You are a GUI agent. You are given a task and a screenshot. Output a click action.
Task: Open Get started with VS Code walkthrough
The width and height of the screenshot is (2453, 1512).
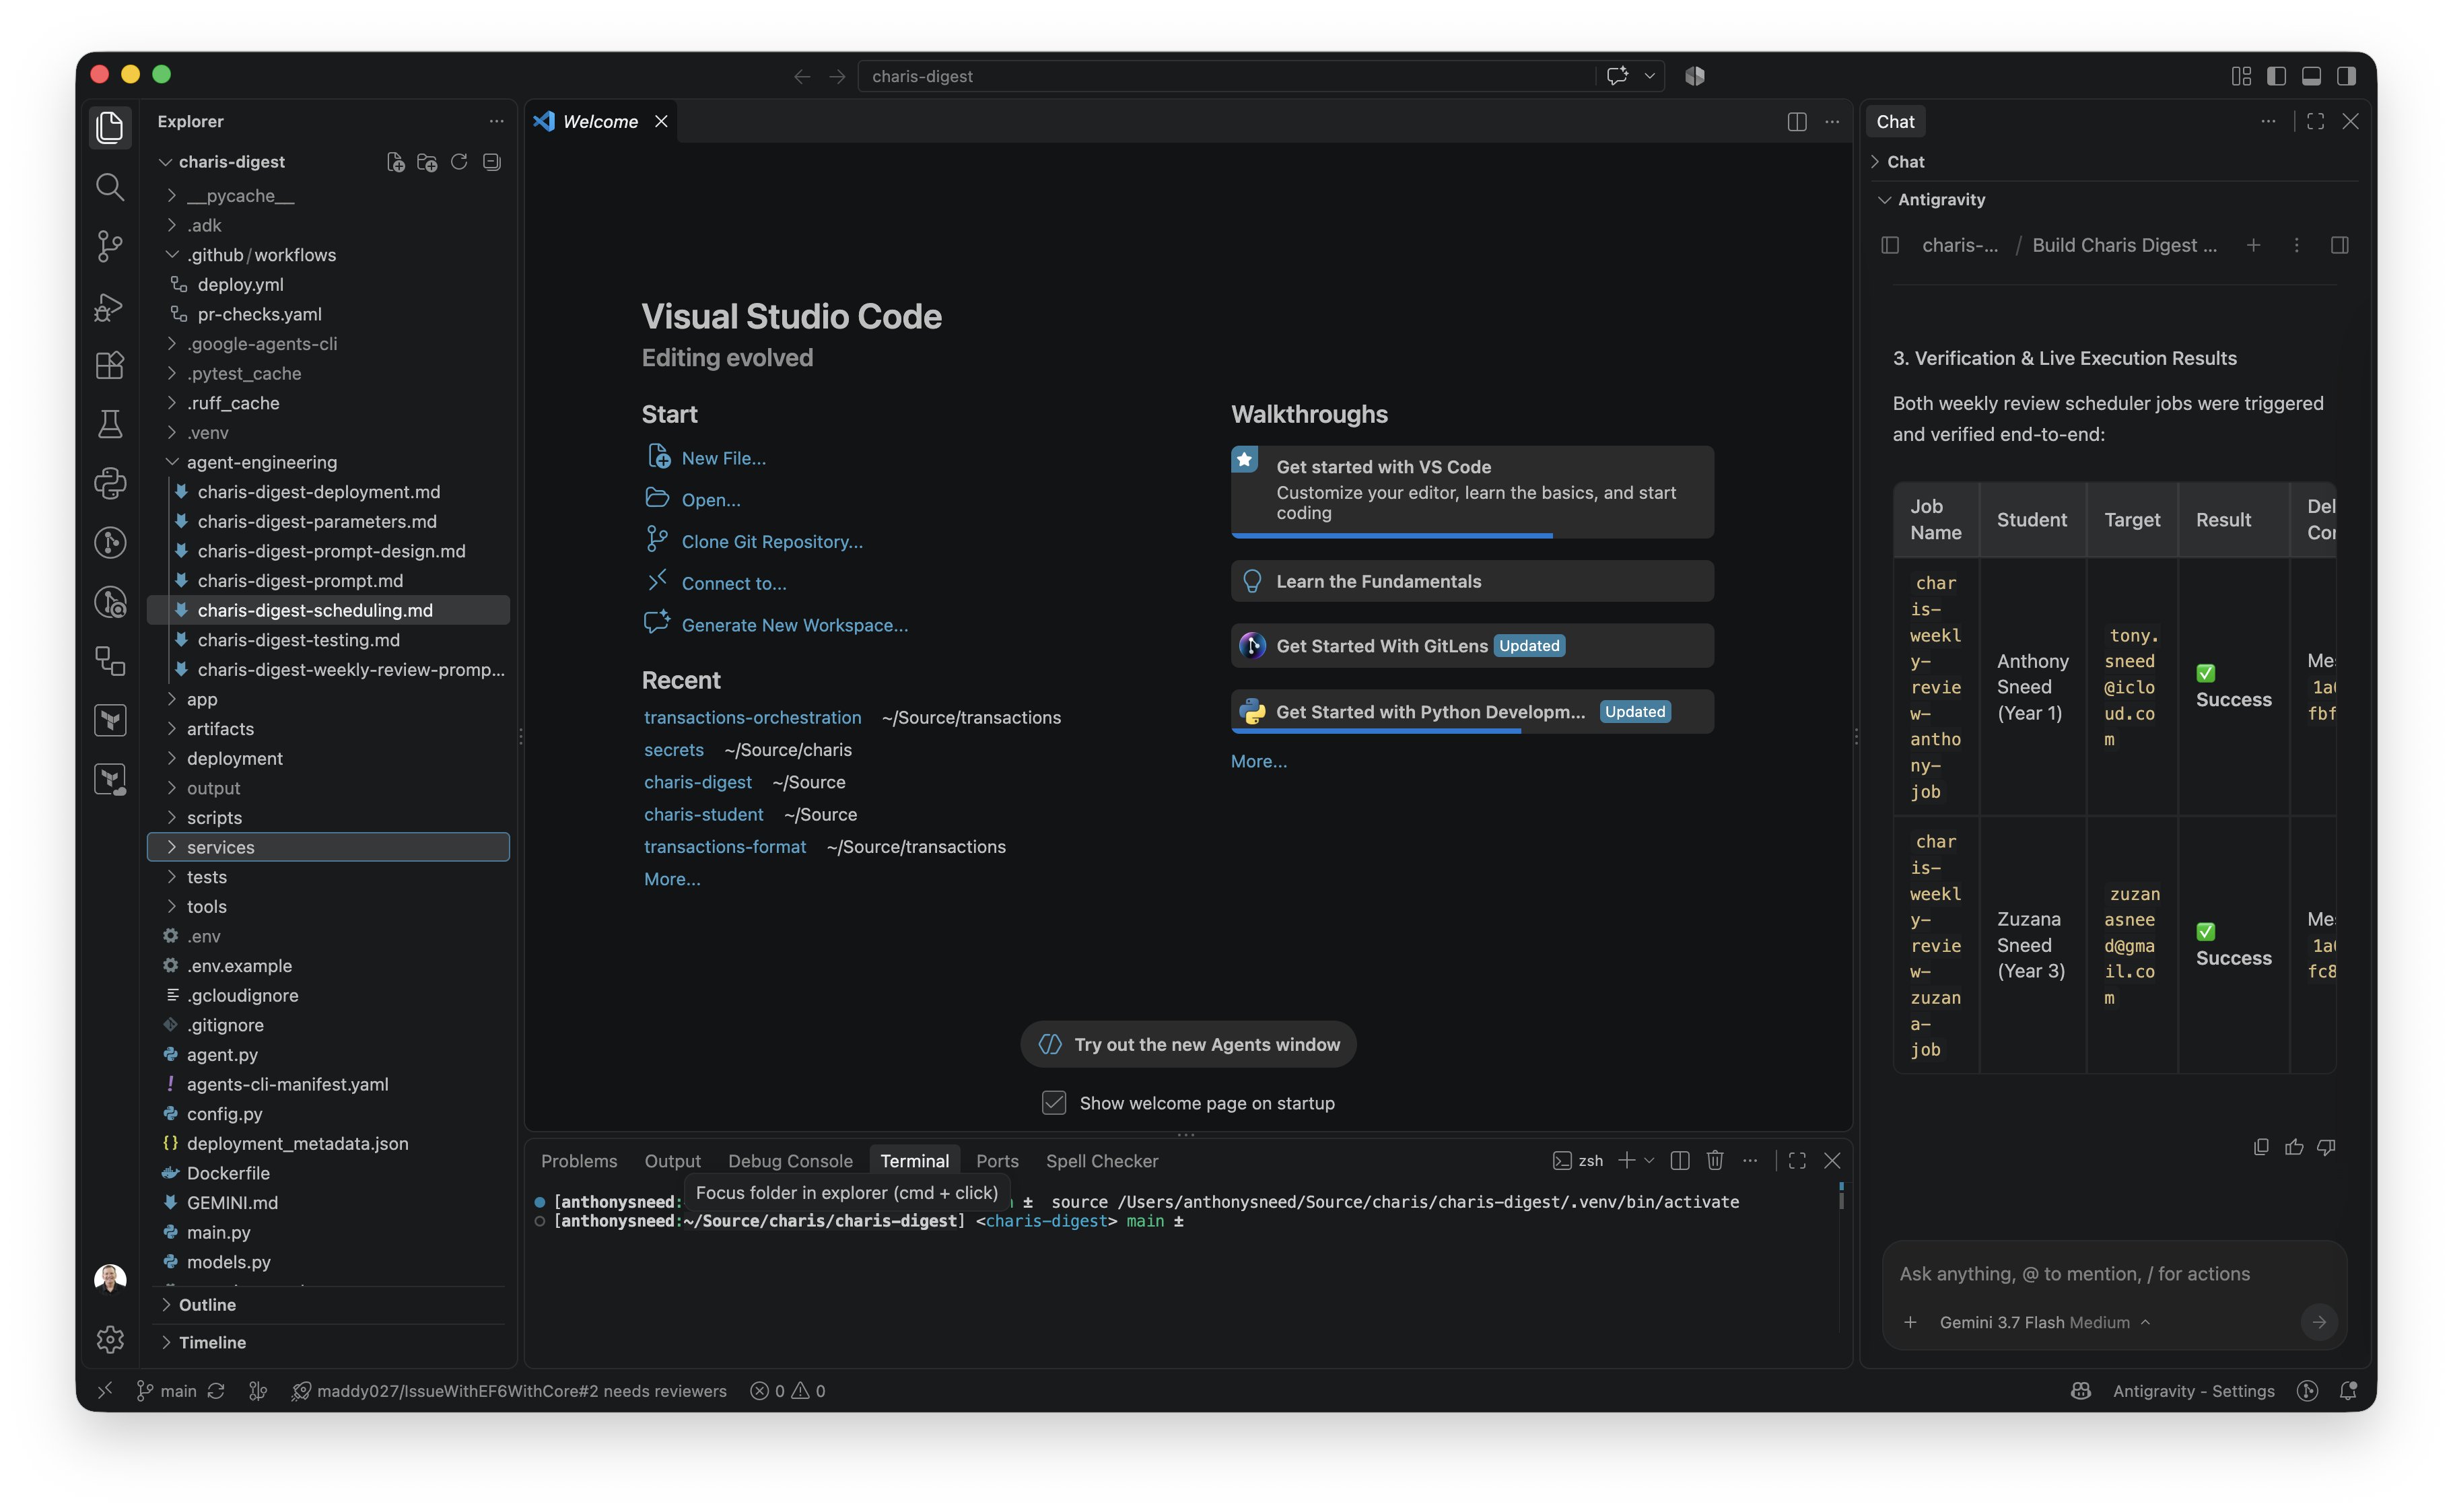[1472, 491]
